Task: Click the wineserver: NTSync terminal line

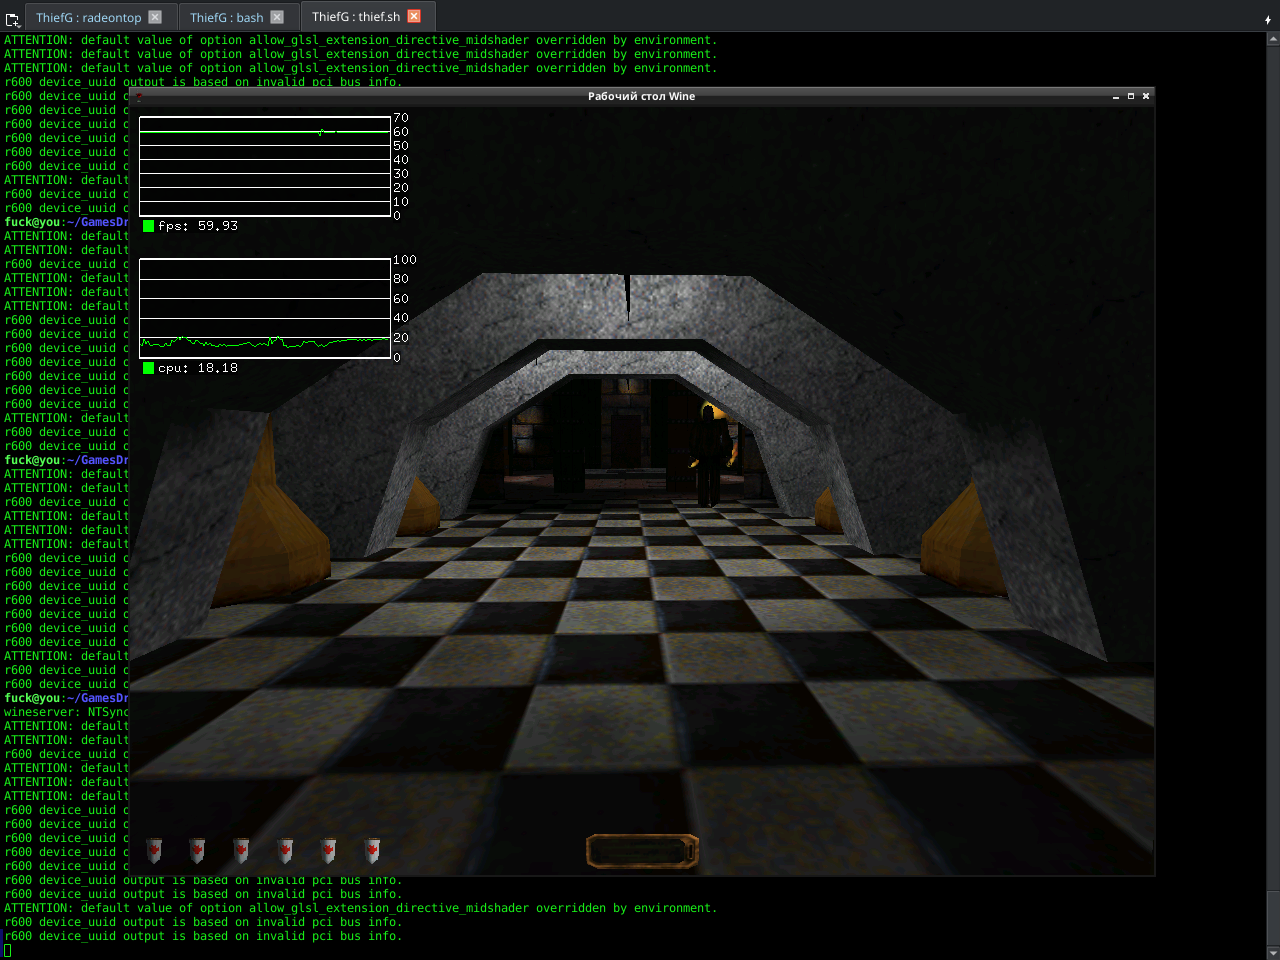Action: click(67, 713)
